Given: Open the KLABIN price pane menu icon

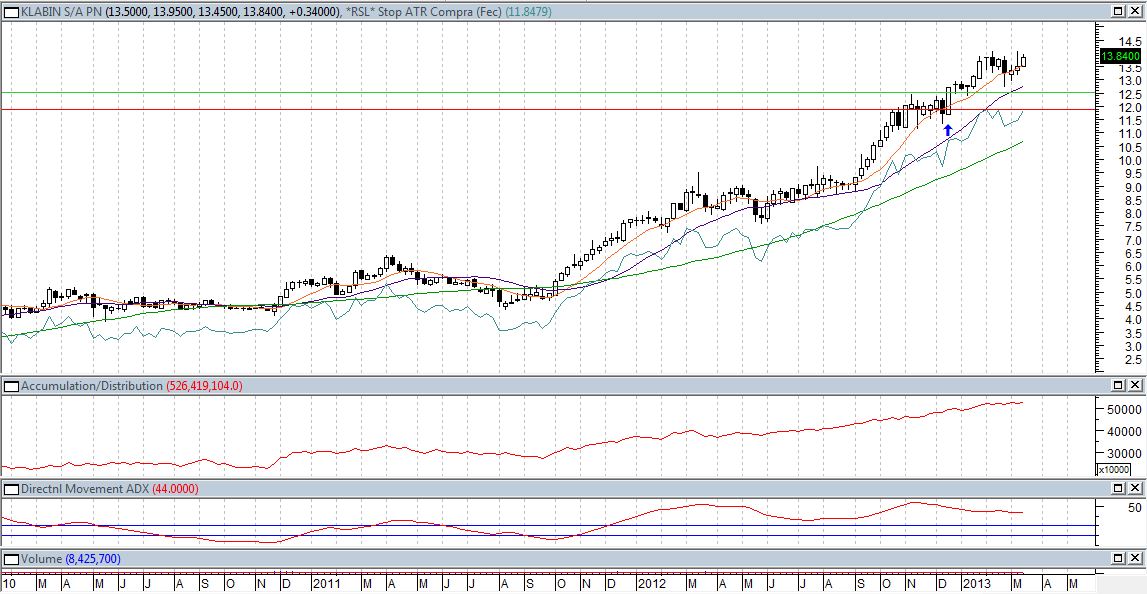Looking at the screenshot, I should tap(10, 12).
